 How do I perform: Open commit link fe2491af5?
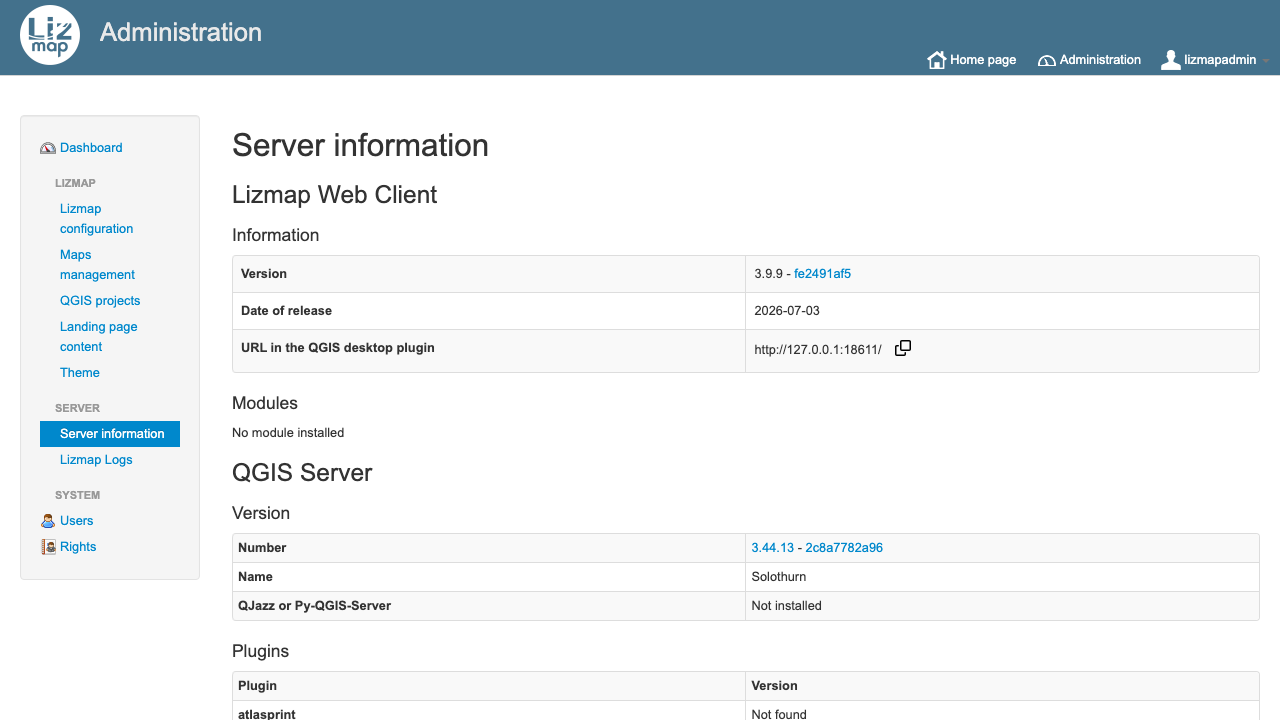pyautogui.click(x=822, y=274)
